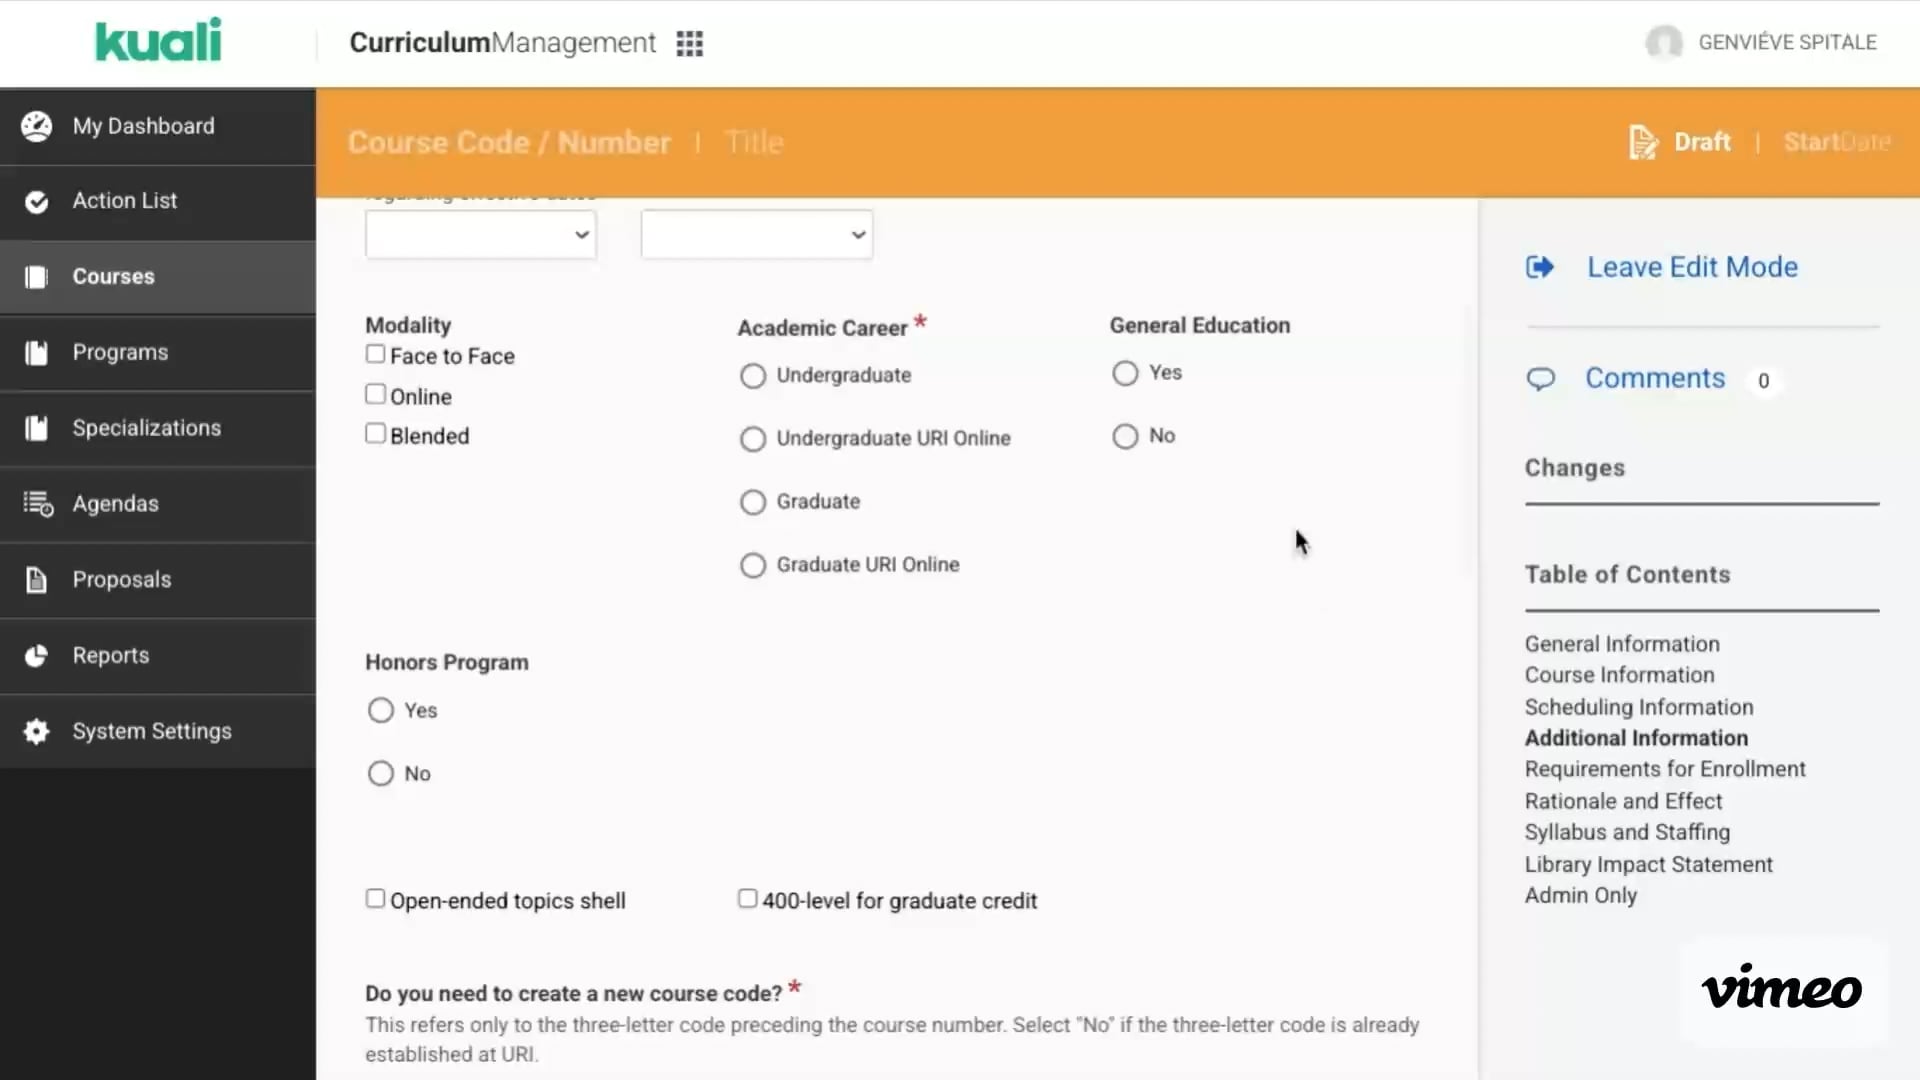Screen dimensions: 1920x1080
Task: Click the Reports pie chart icon
Action: (x=37, y=656)
